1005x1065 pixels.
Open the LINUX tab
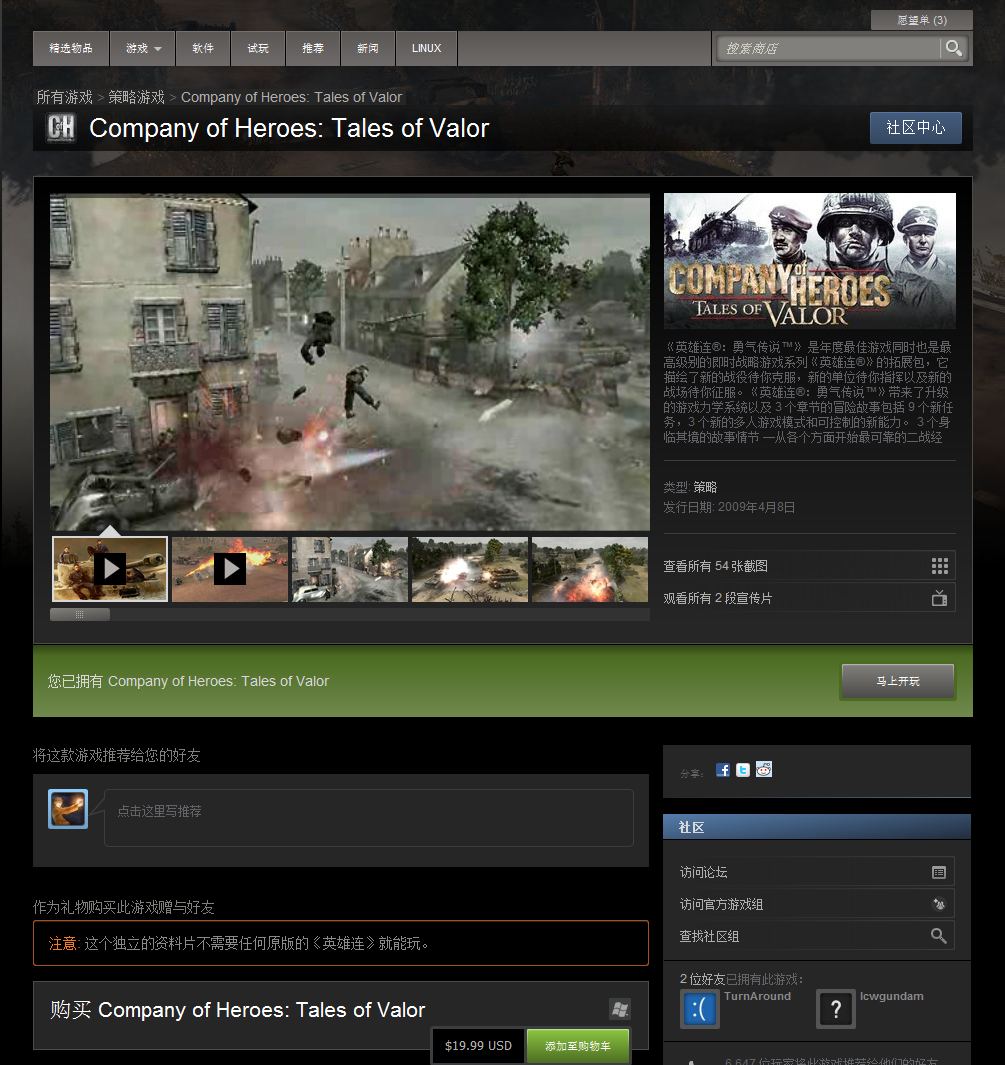[x=426, y=48]
